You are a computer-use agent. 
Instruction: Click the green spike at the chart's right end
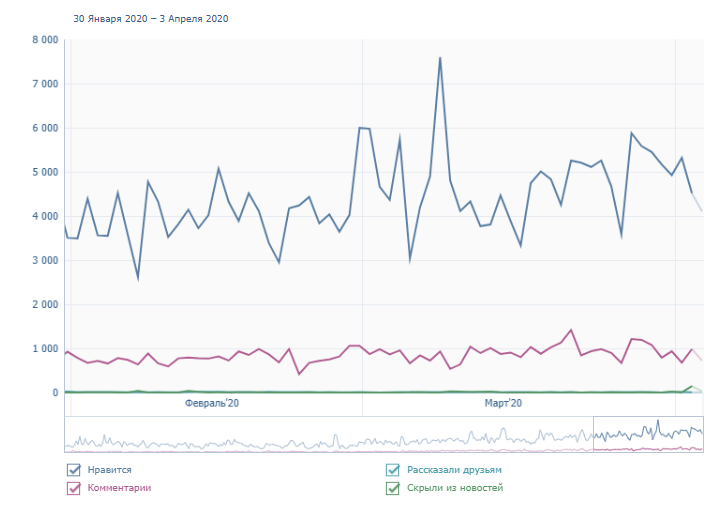690,387
